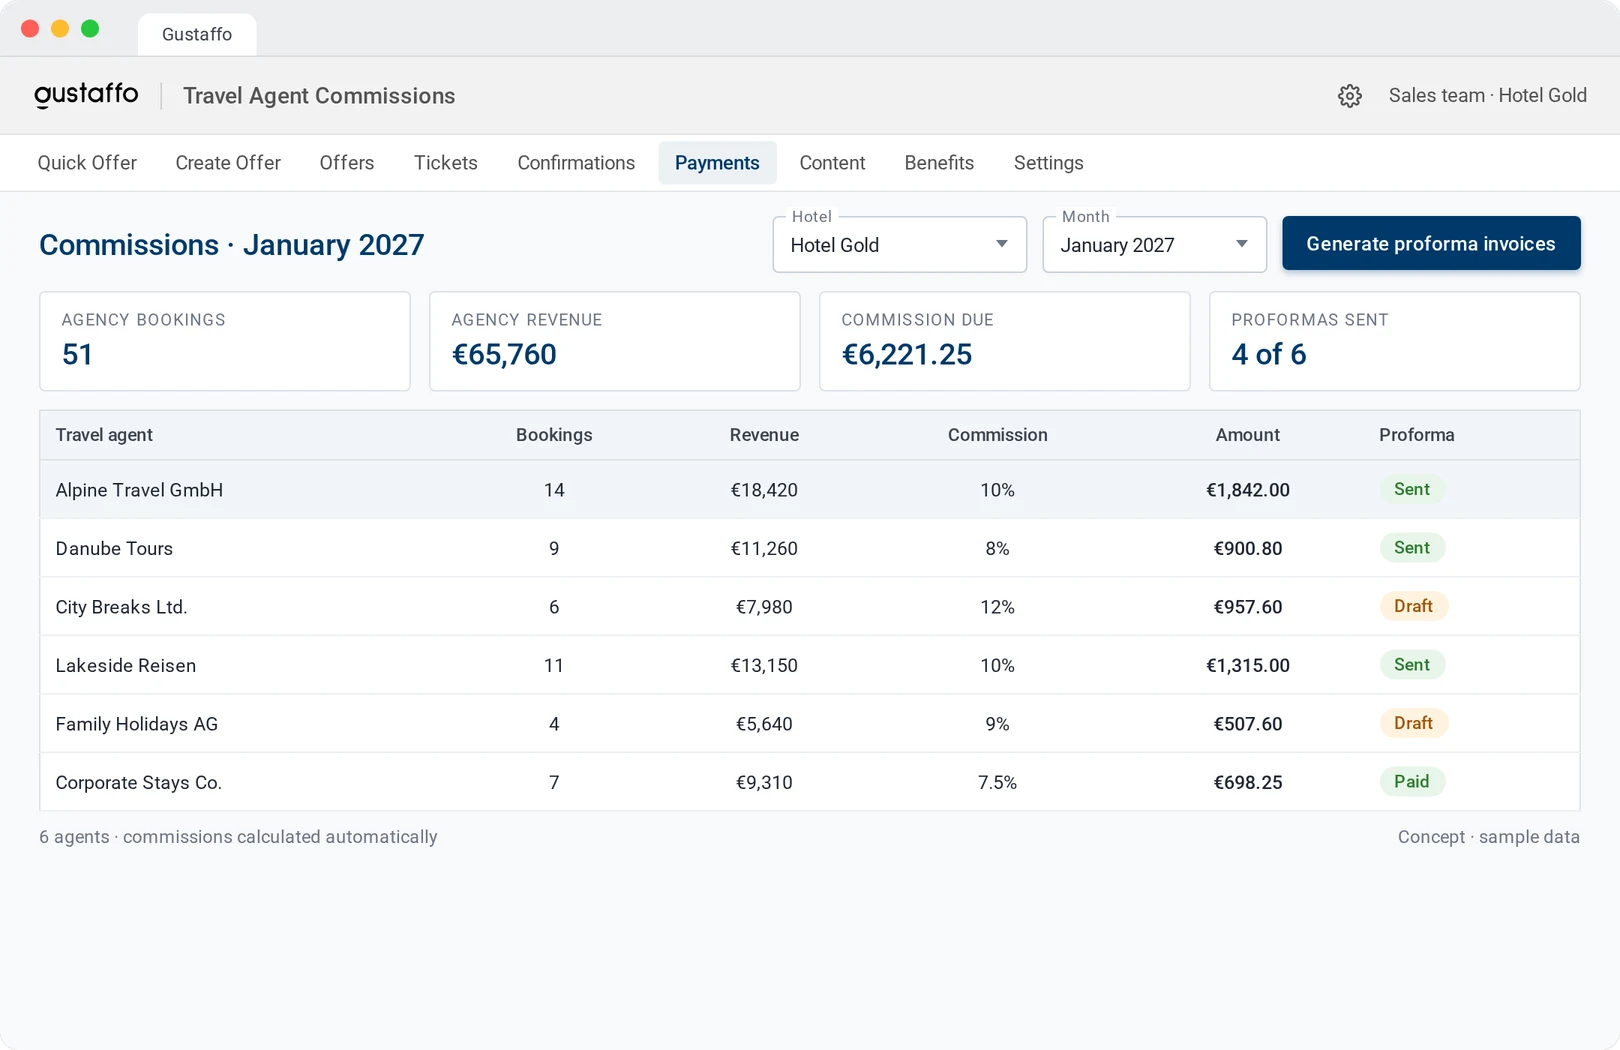Open the settings gear icon
Image resolution: width=1620 pixels, height=1050 pixels.
tap(1350, 96)
